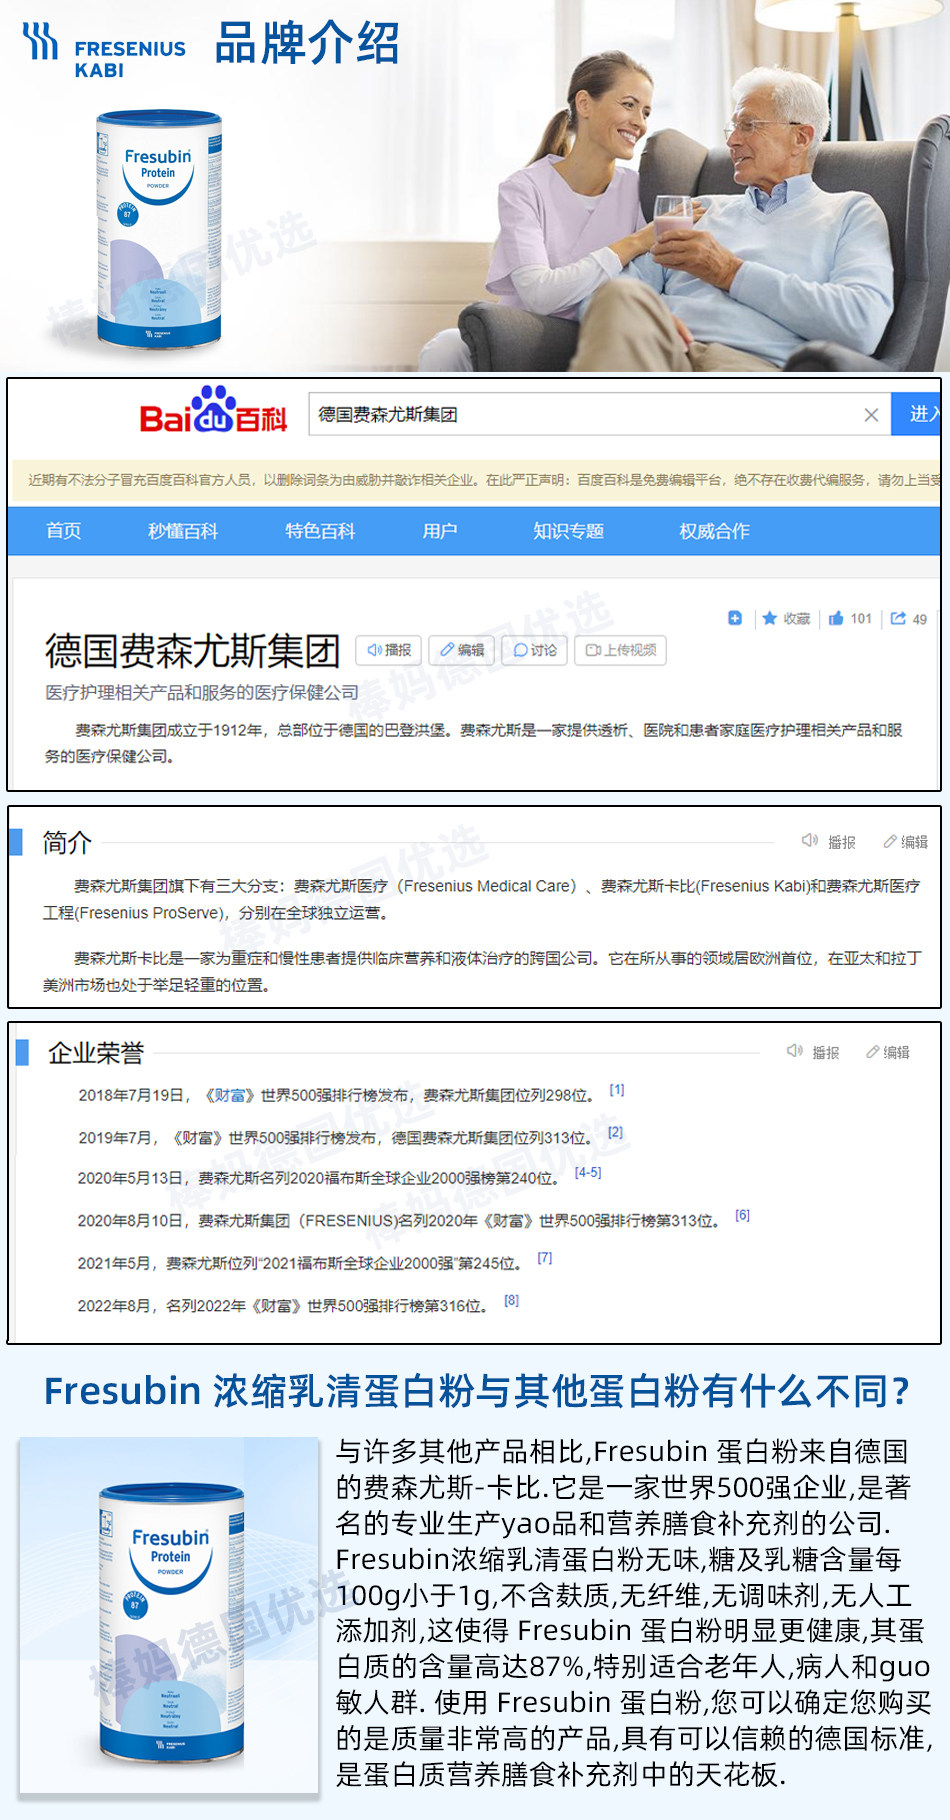The image size is (950, 1820).
Task: Click reference footnote [1]
Action: 617,1090
